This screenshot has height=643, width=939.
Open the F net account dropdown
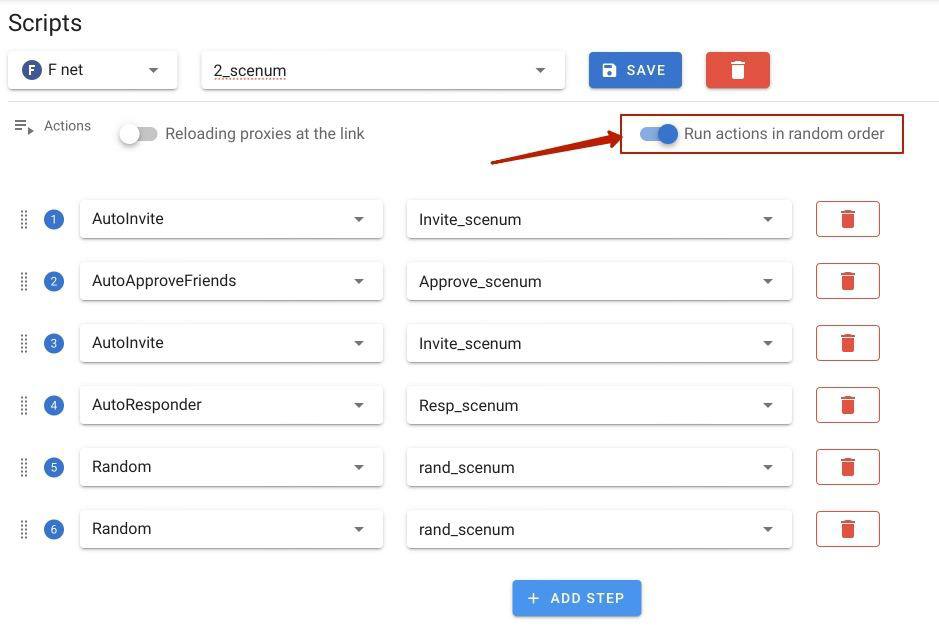93,70
